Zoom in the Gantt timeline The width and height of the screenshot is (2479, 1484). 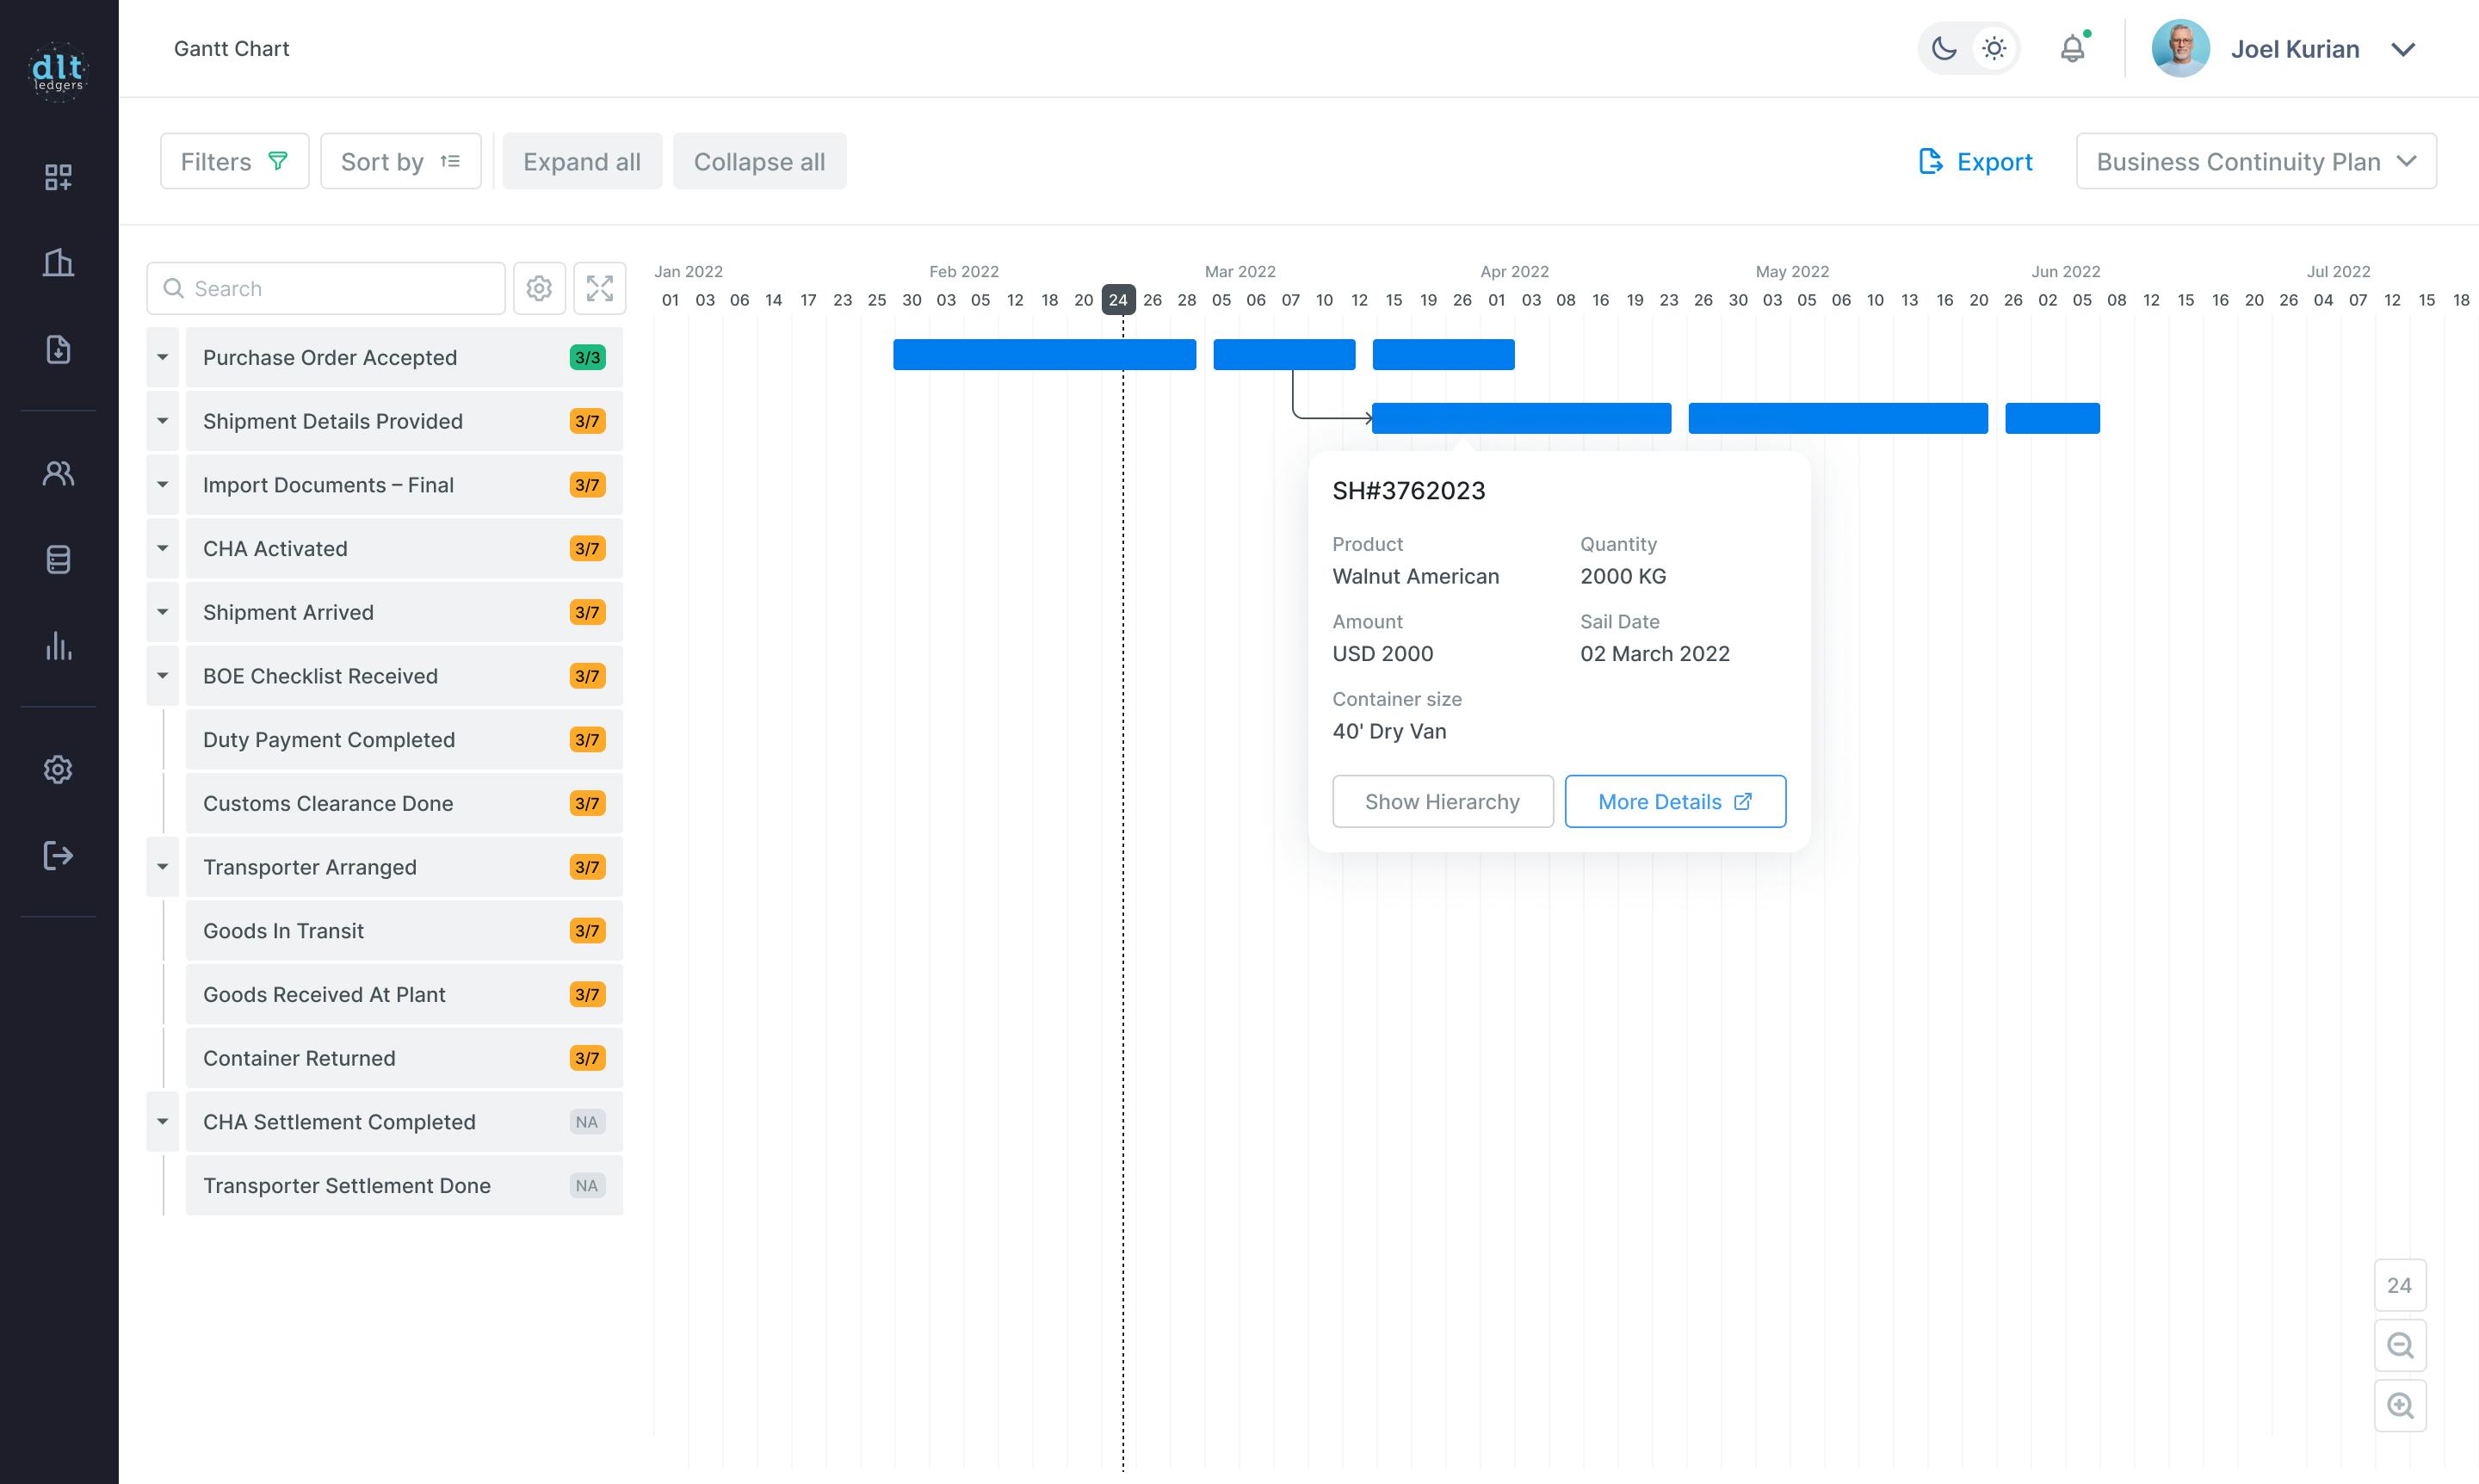(2399, 1406)
